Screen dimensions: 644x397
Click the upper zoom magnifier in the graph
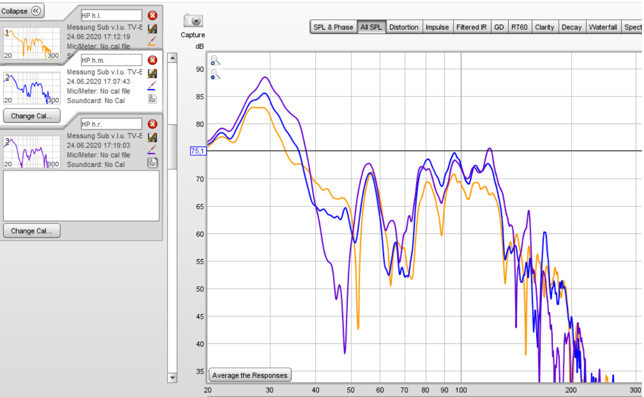(x=215, y=61)
